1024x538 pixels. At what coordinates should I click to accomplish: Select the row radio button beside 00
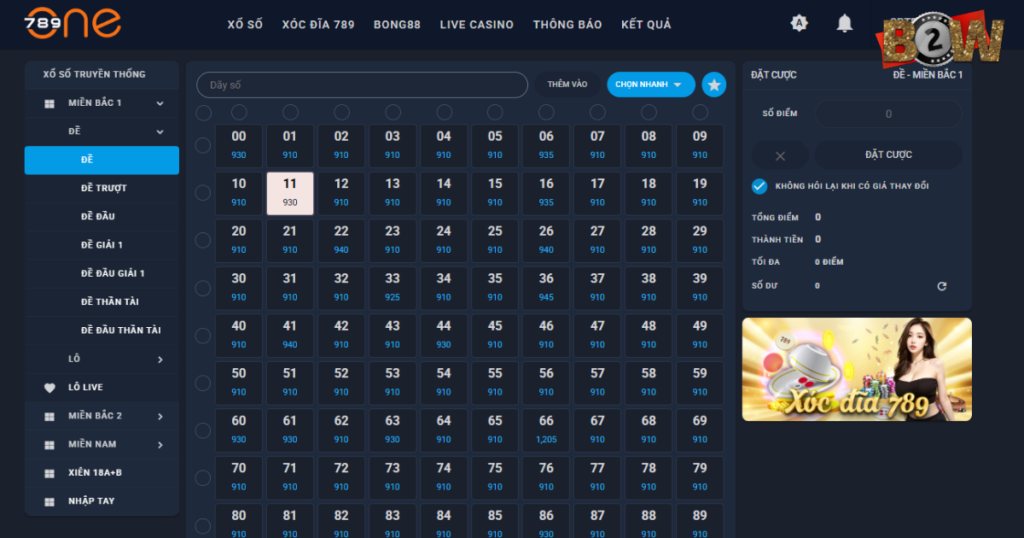[203, 145]
